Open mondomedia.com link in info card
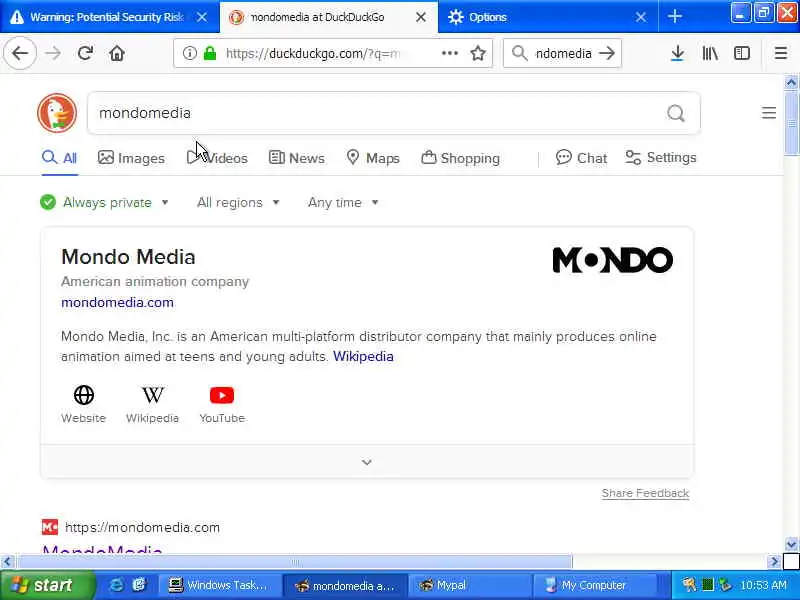 [117, 303]
